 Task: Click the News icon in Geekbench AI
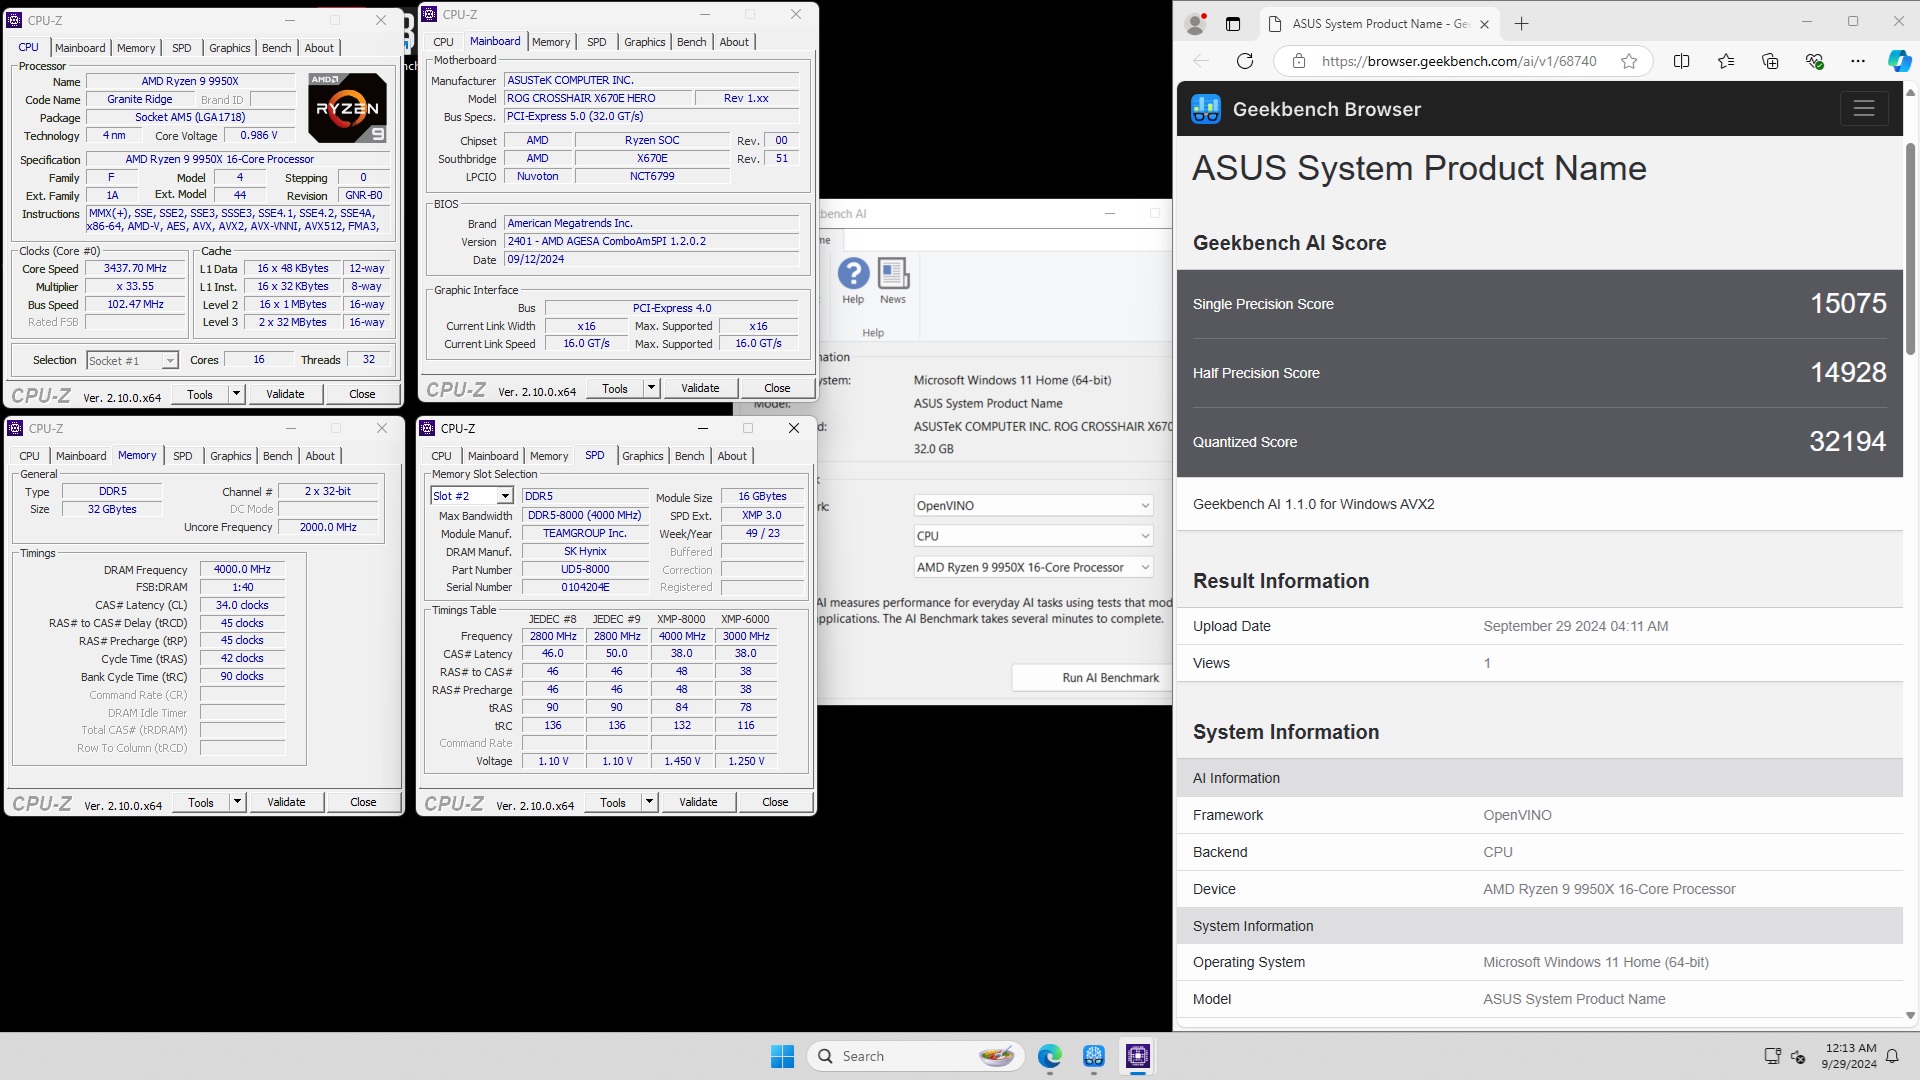893,273
